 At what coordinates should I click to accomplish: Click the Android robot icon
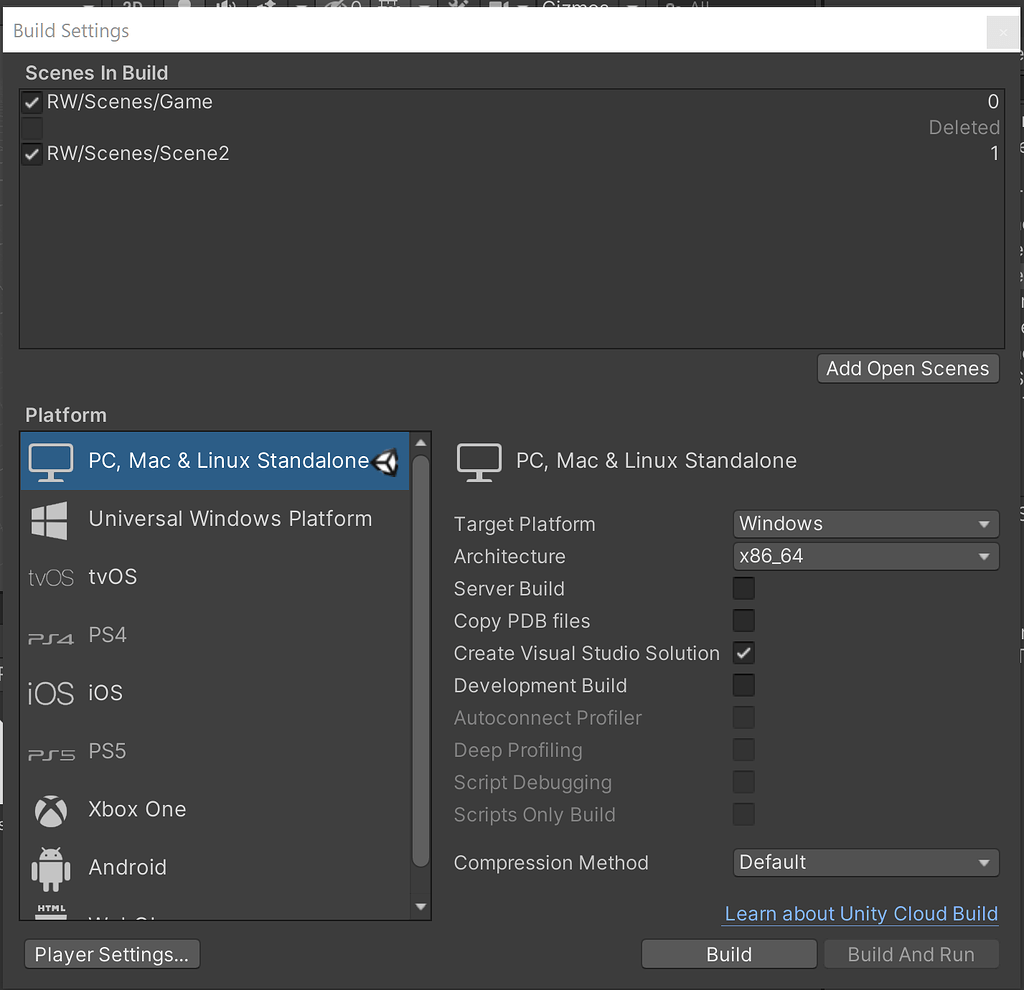pyautogui.click(x=51, y=868)
